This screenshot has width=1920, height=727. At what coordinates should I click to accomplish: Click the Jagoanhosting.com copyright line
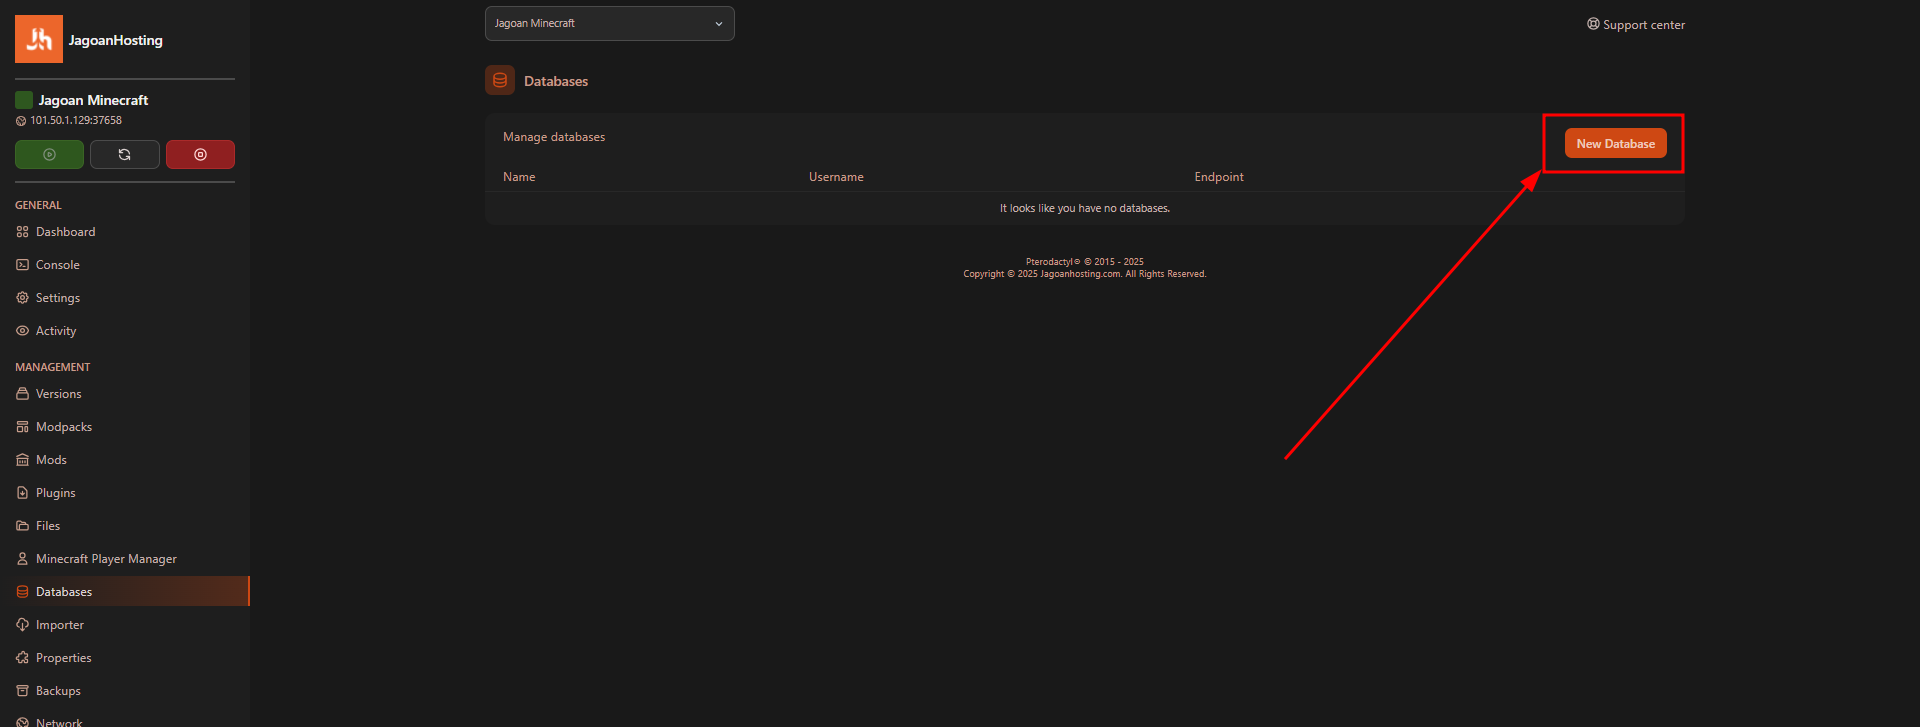point(1085,274)
